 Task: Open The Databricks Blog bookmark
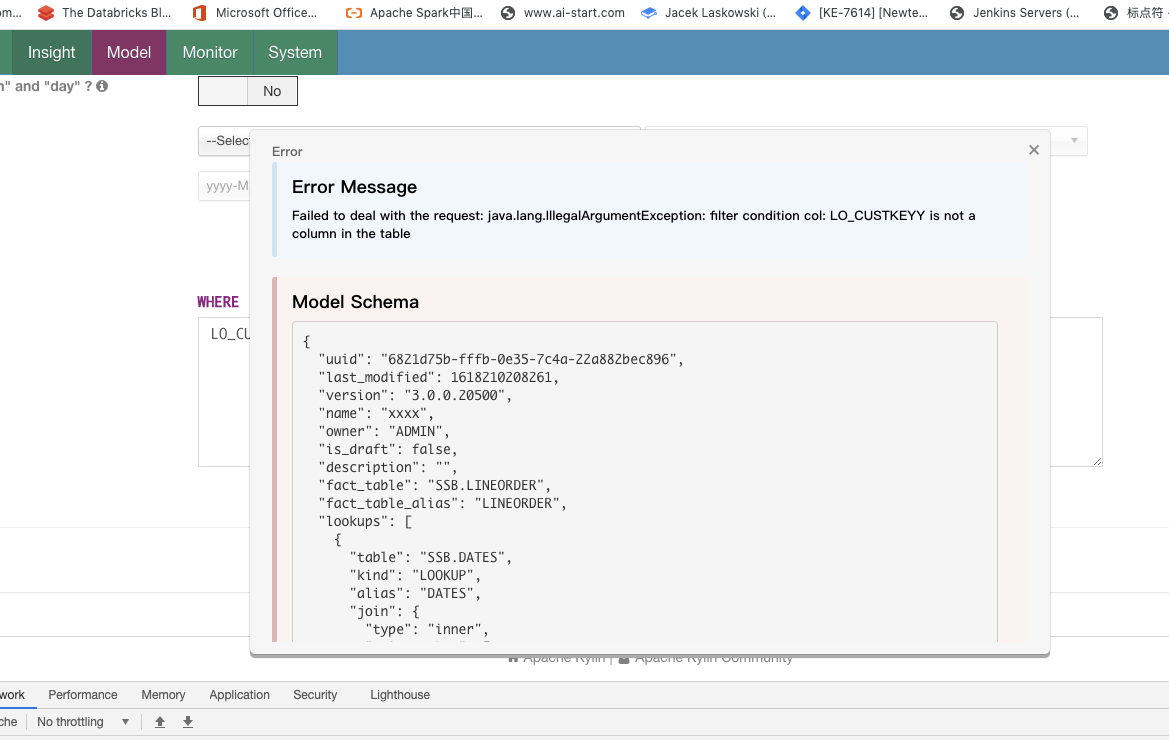pos(104,13)
